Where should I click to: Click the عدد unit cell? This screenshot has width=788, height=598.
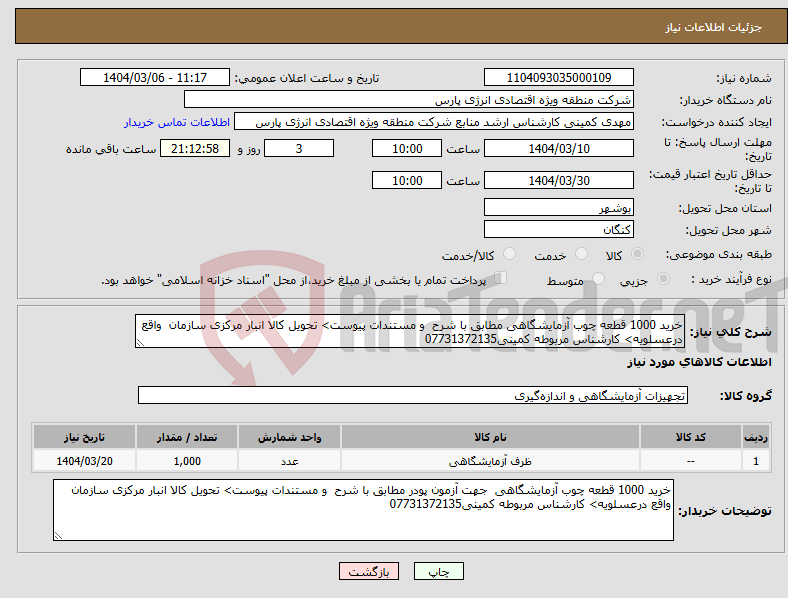(289, 461)
